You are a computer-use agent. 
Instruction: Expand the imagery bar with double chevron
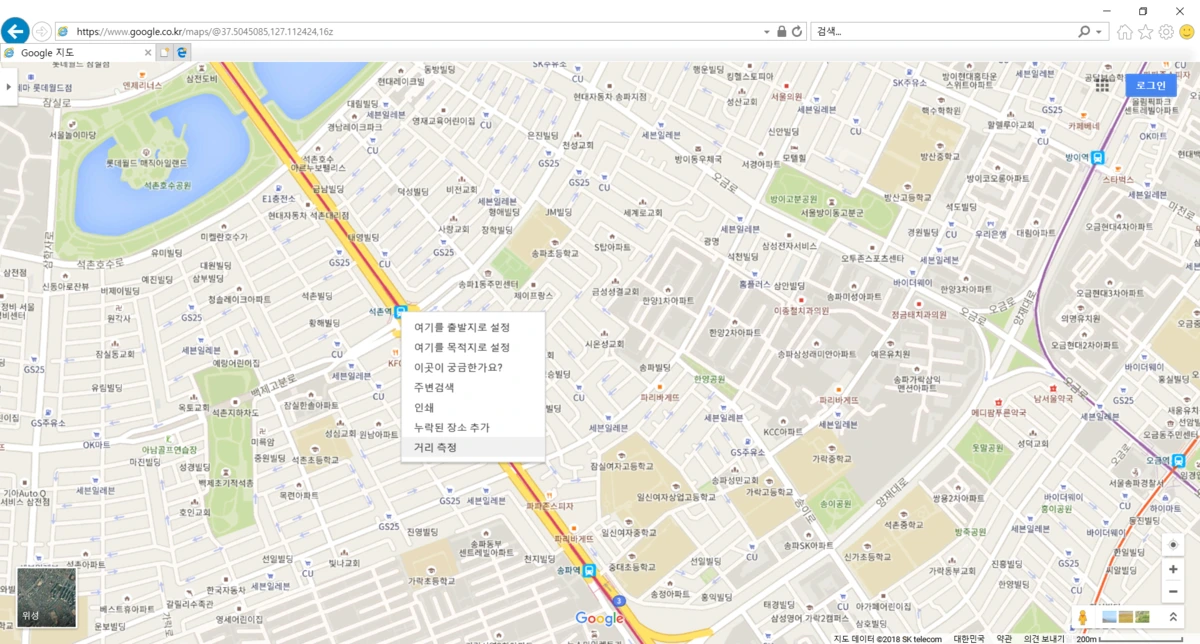pyautogui.click(x=1172, y=618)
